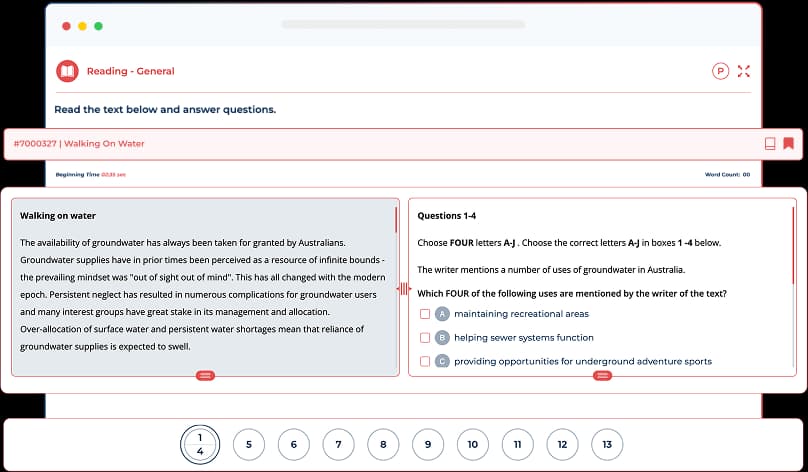The width and height of the screenshot is (808, 472).
Task: Toggle fullscreen with the expand icon
Action: (x=743, y=71)
